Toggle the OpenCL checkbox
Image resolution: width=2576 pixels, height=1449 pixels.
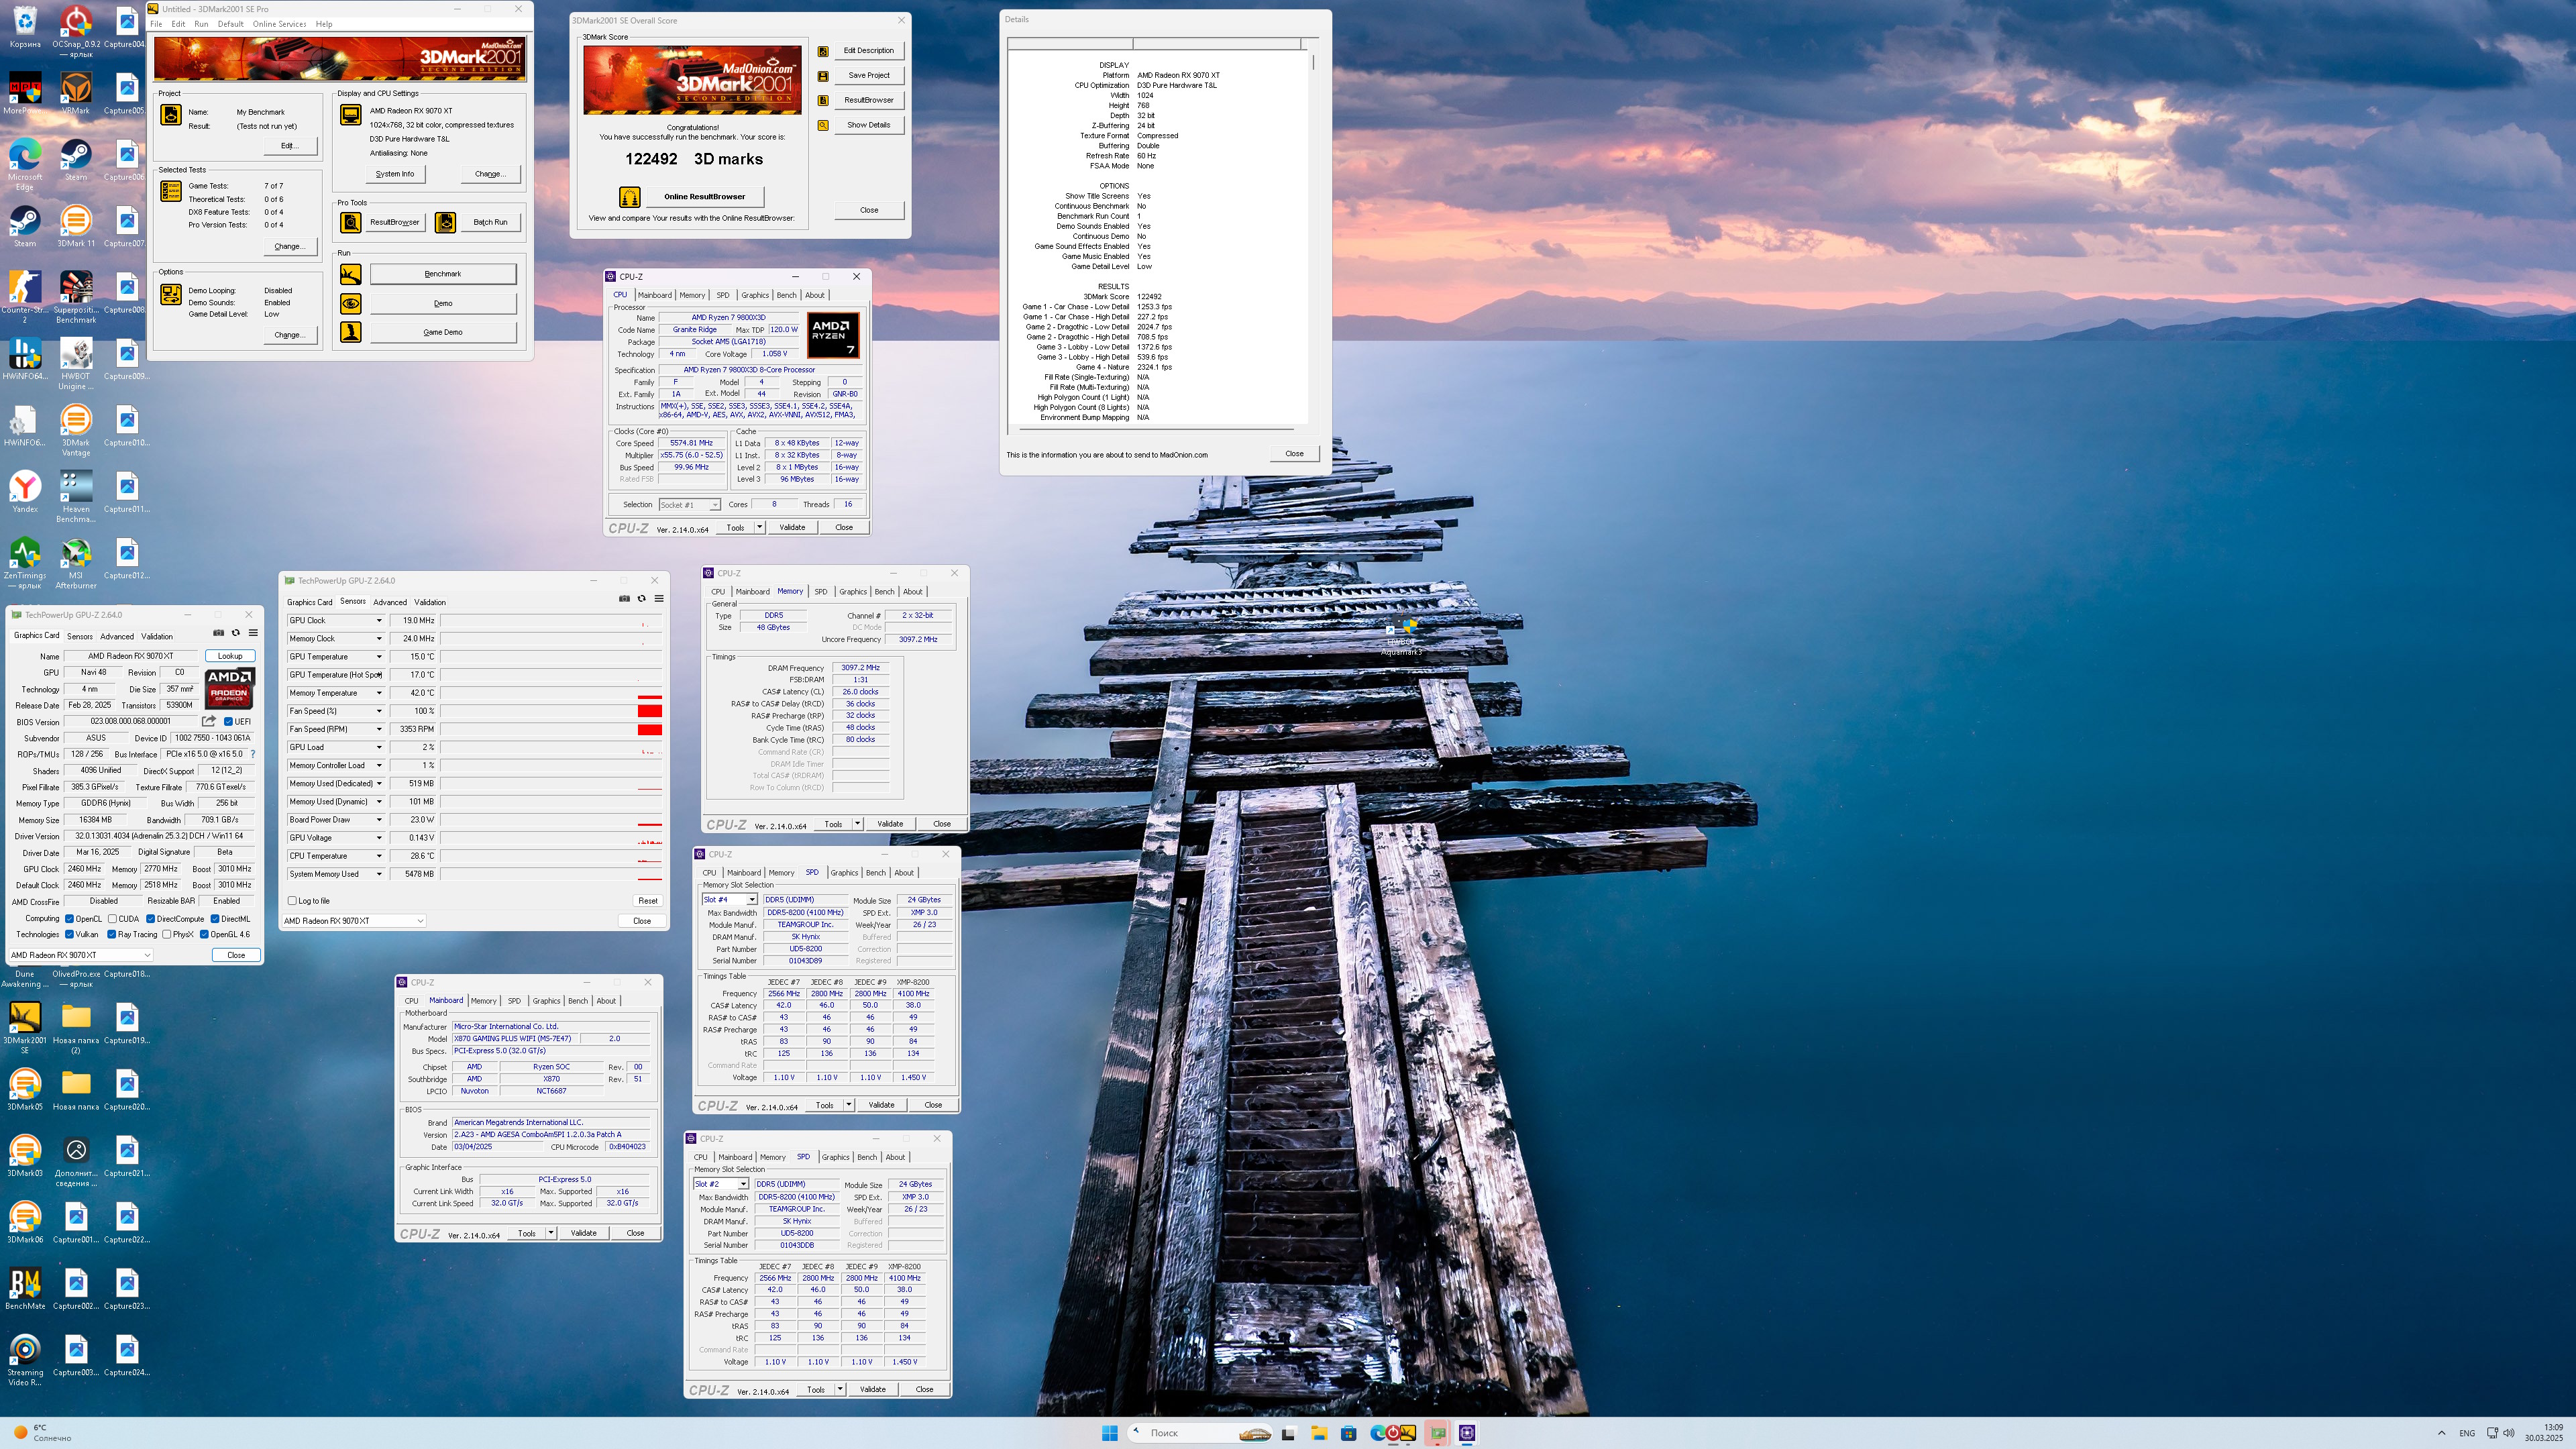pos(69,918)
